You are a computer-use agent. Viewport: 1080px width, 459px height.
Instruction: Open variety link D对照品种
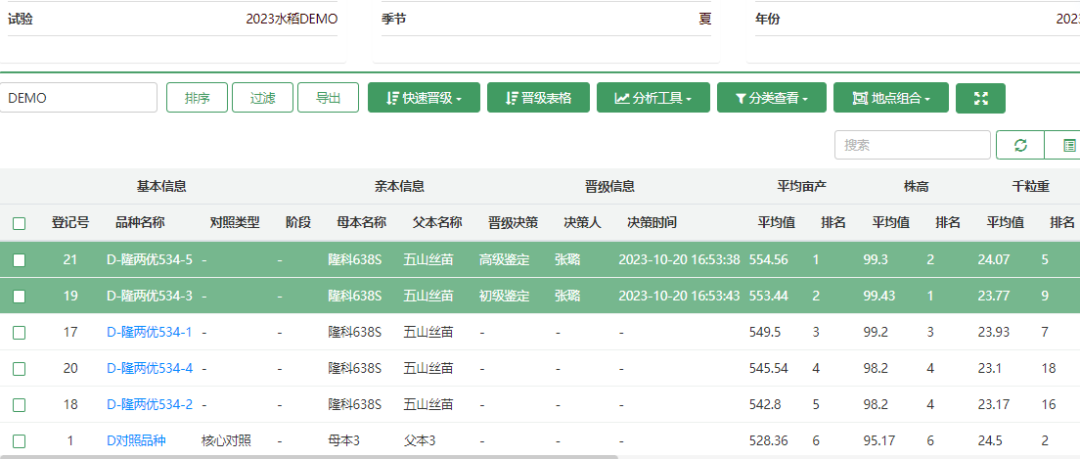(136, 441)
